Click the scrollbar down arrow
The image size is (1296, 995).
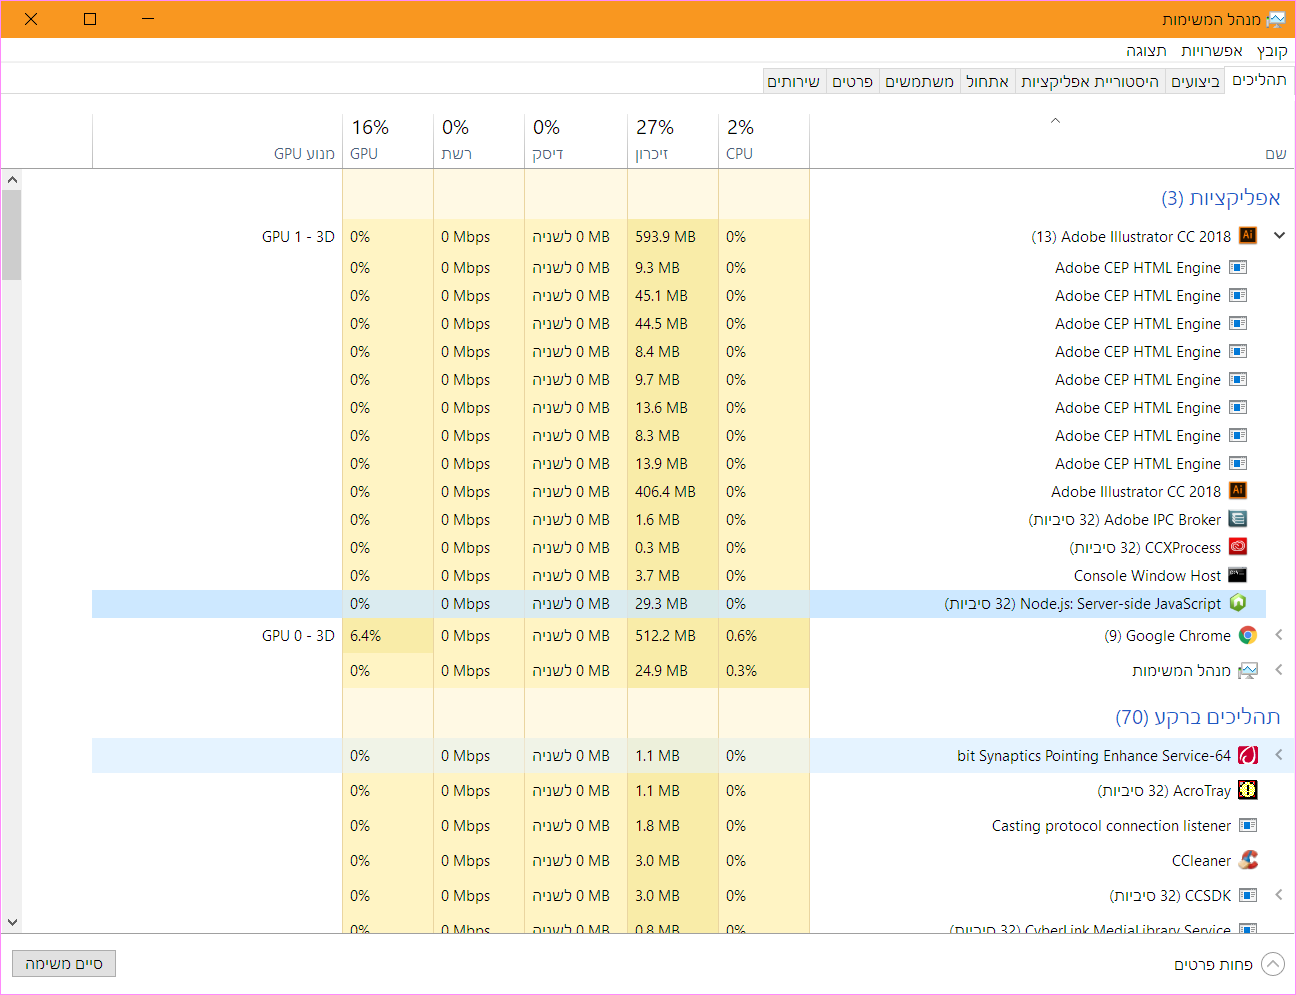pos(12,922)
